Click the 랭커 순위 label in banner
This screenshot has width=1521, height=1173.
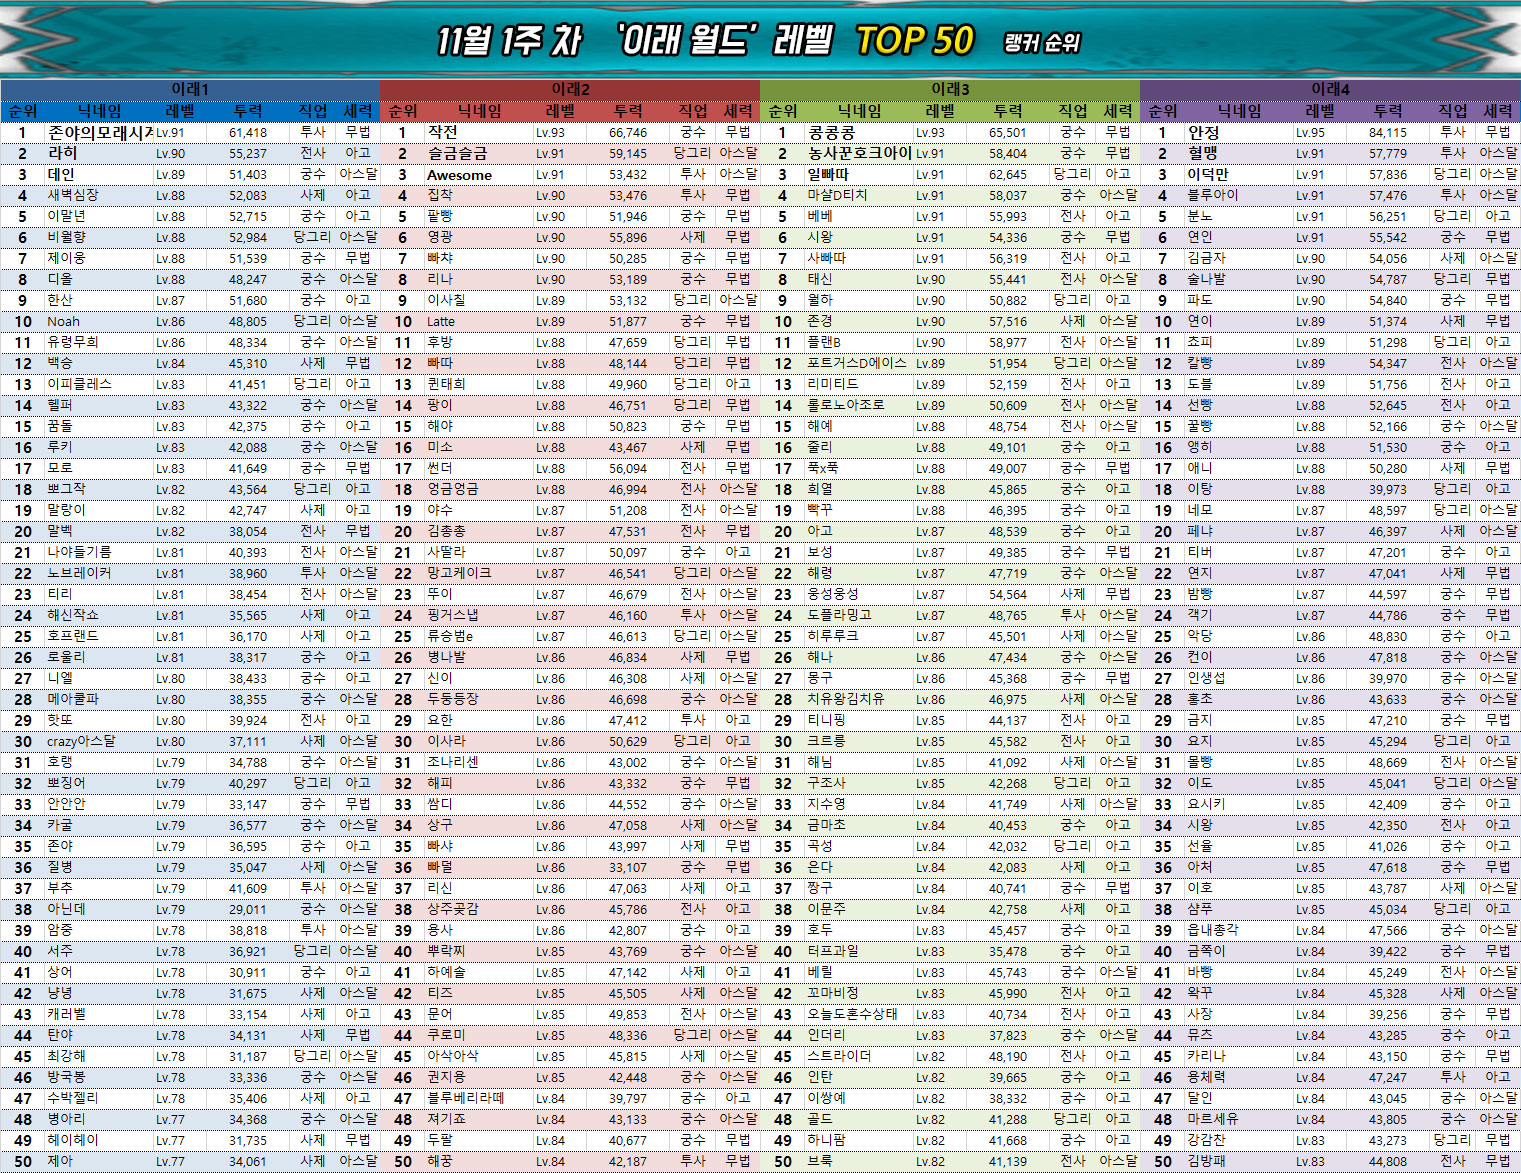[1041, 42]
